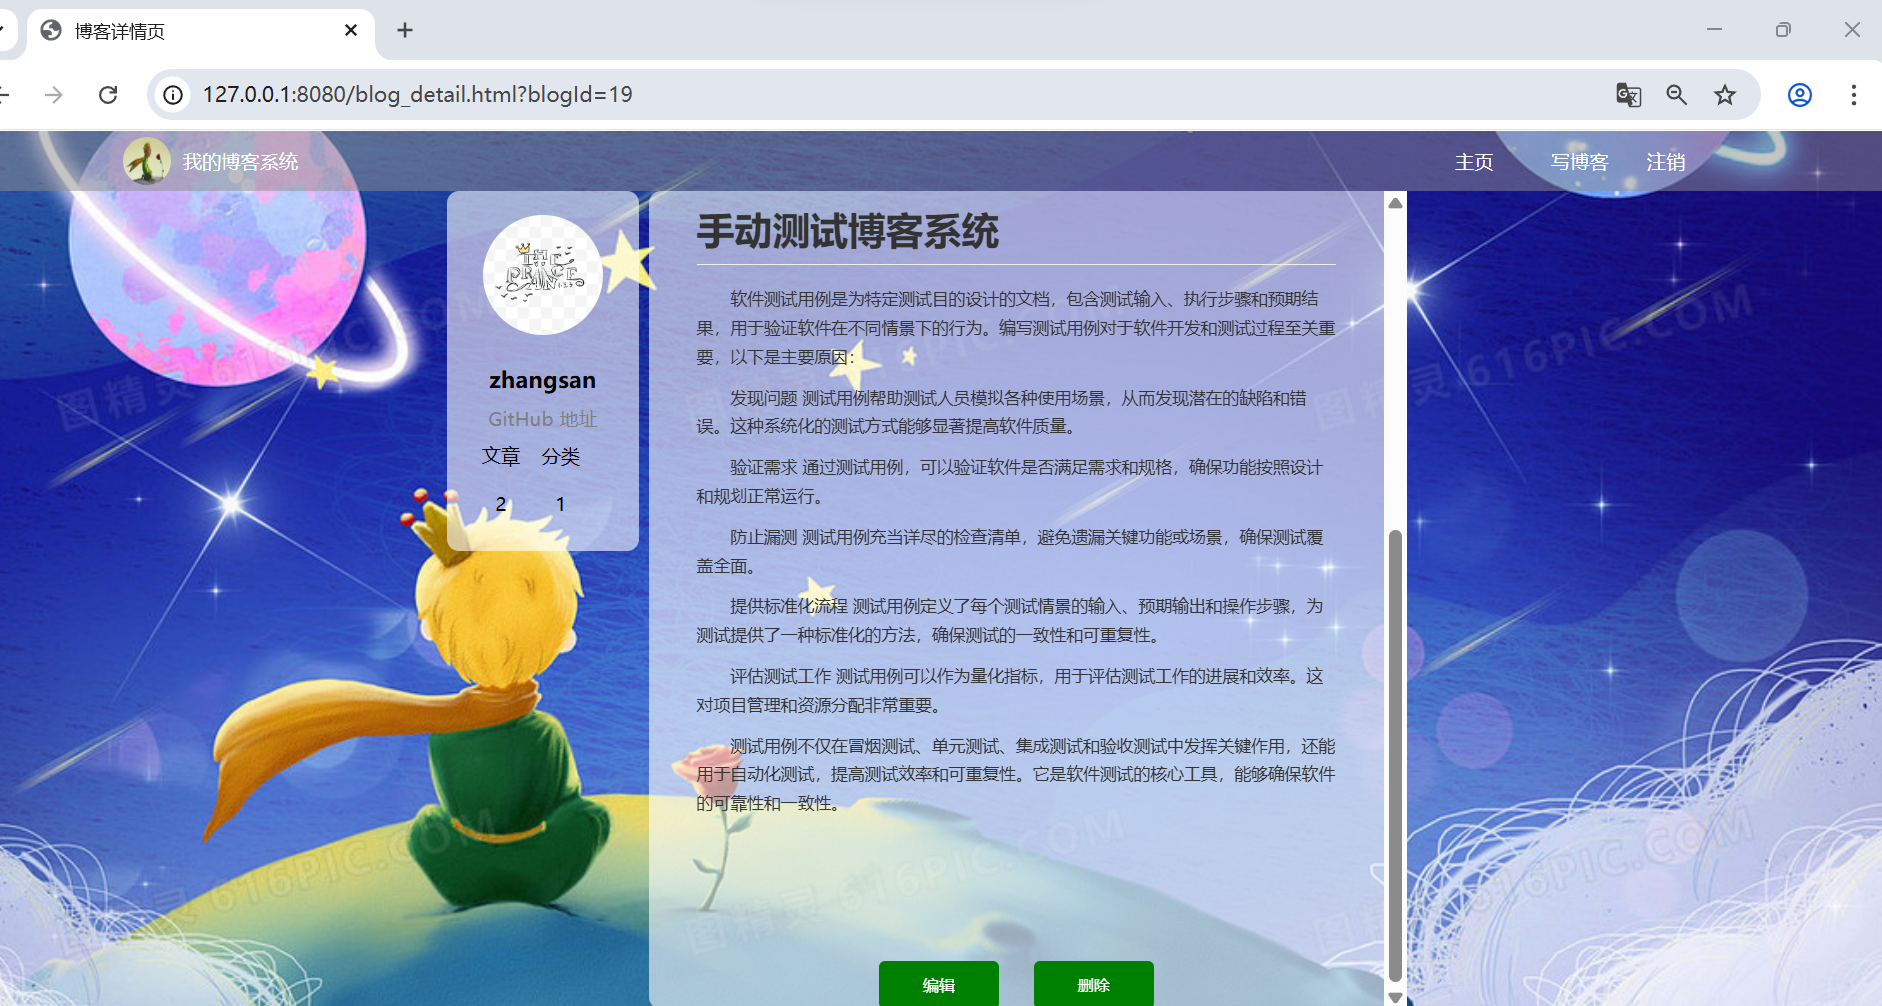Restore the browser window size

(1783, 30)
